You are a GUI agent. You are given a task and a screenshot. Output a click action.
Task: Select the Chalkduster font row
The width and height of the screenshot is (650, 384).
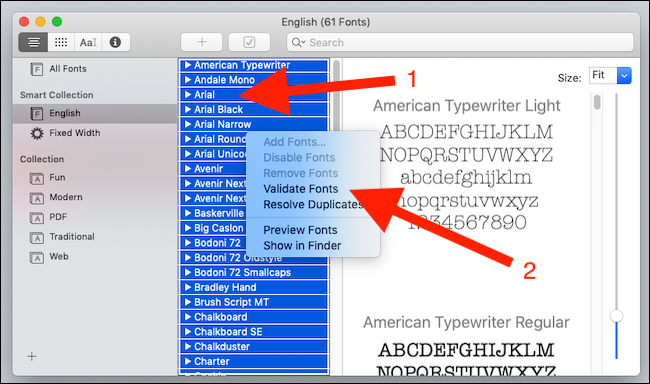click(254, 347)
